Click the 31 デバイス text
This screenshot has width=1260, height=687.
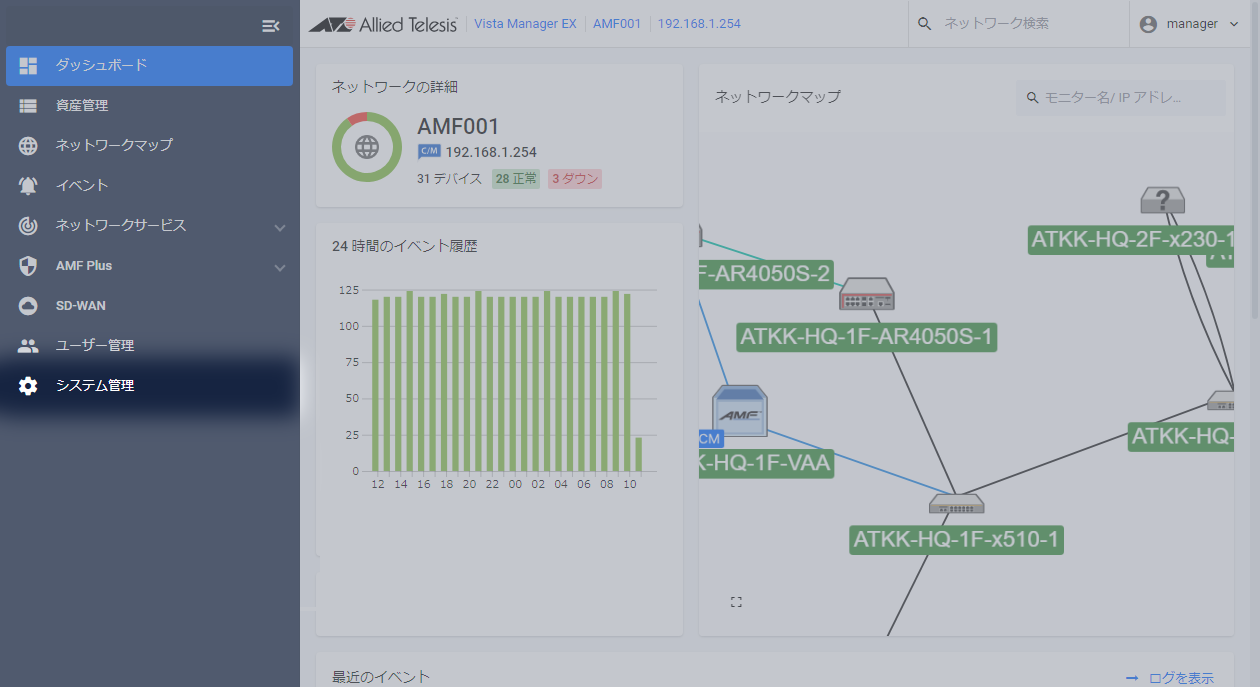point(449,179)
